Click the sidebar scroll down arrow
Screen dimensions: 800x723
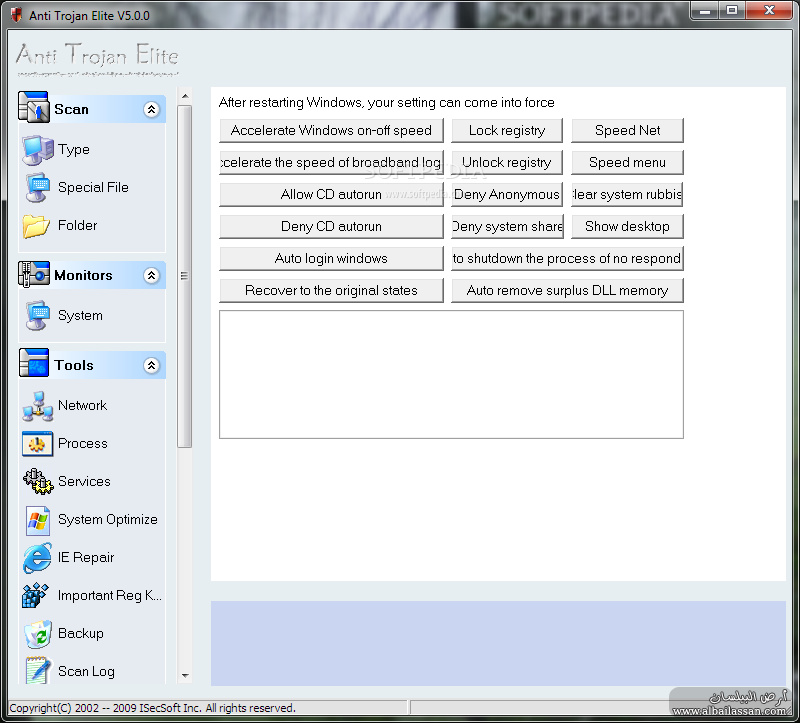click(x=185, y=676)
